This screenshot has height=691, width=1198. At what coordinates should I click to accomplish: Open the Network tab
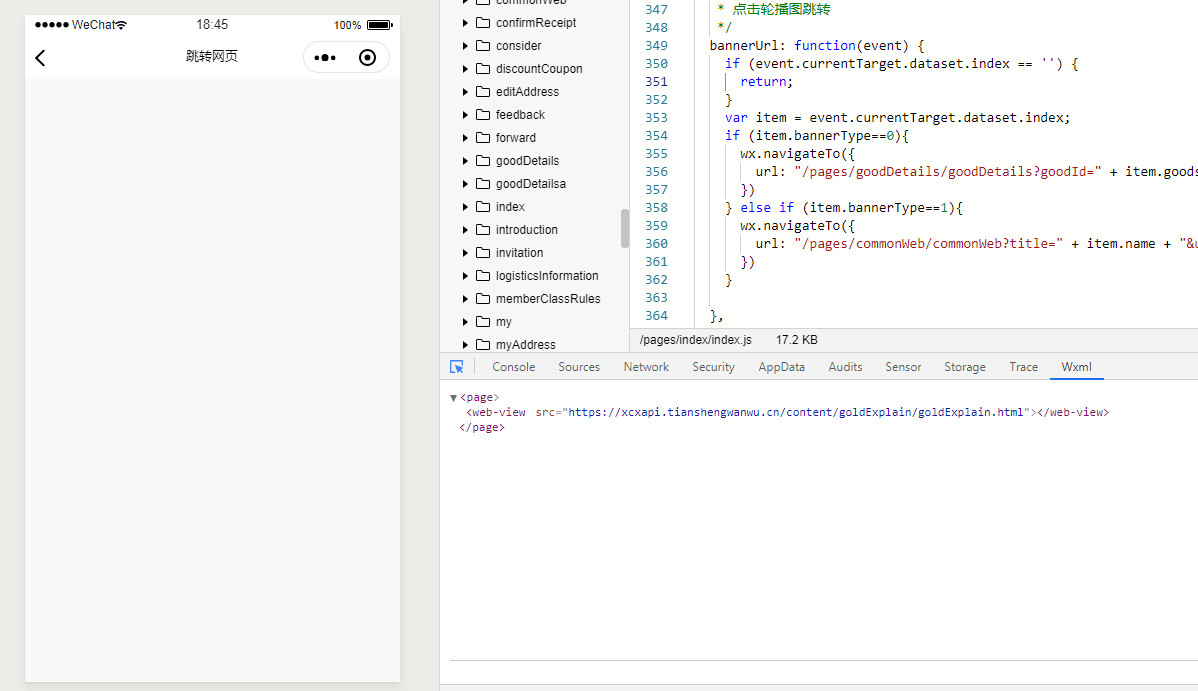(x=646, y=367)
